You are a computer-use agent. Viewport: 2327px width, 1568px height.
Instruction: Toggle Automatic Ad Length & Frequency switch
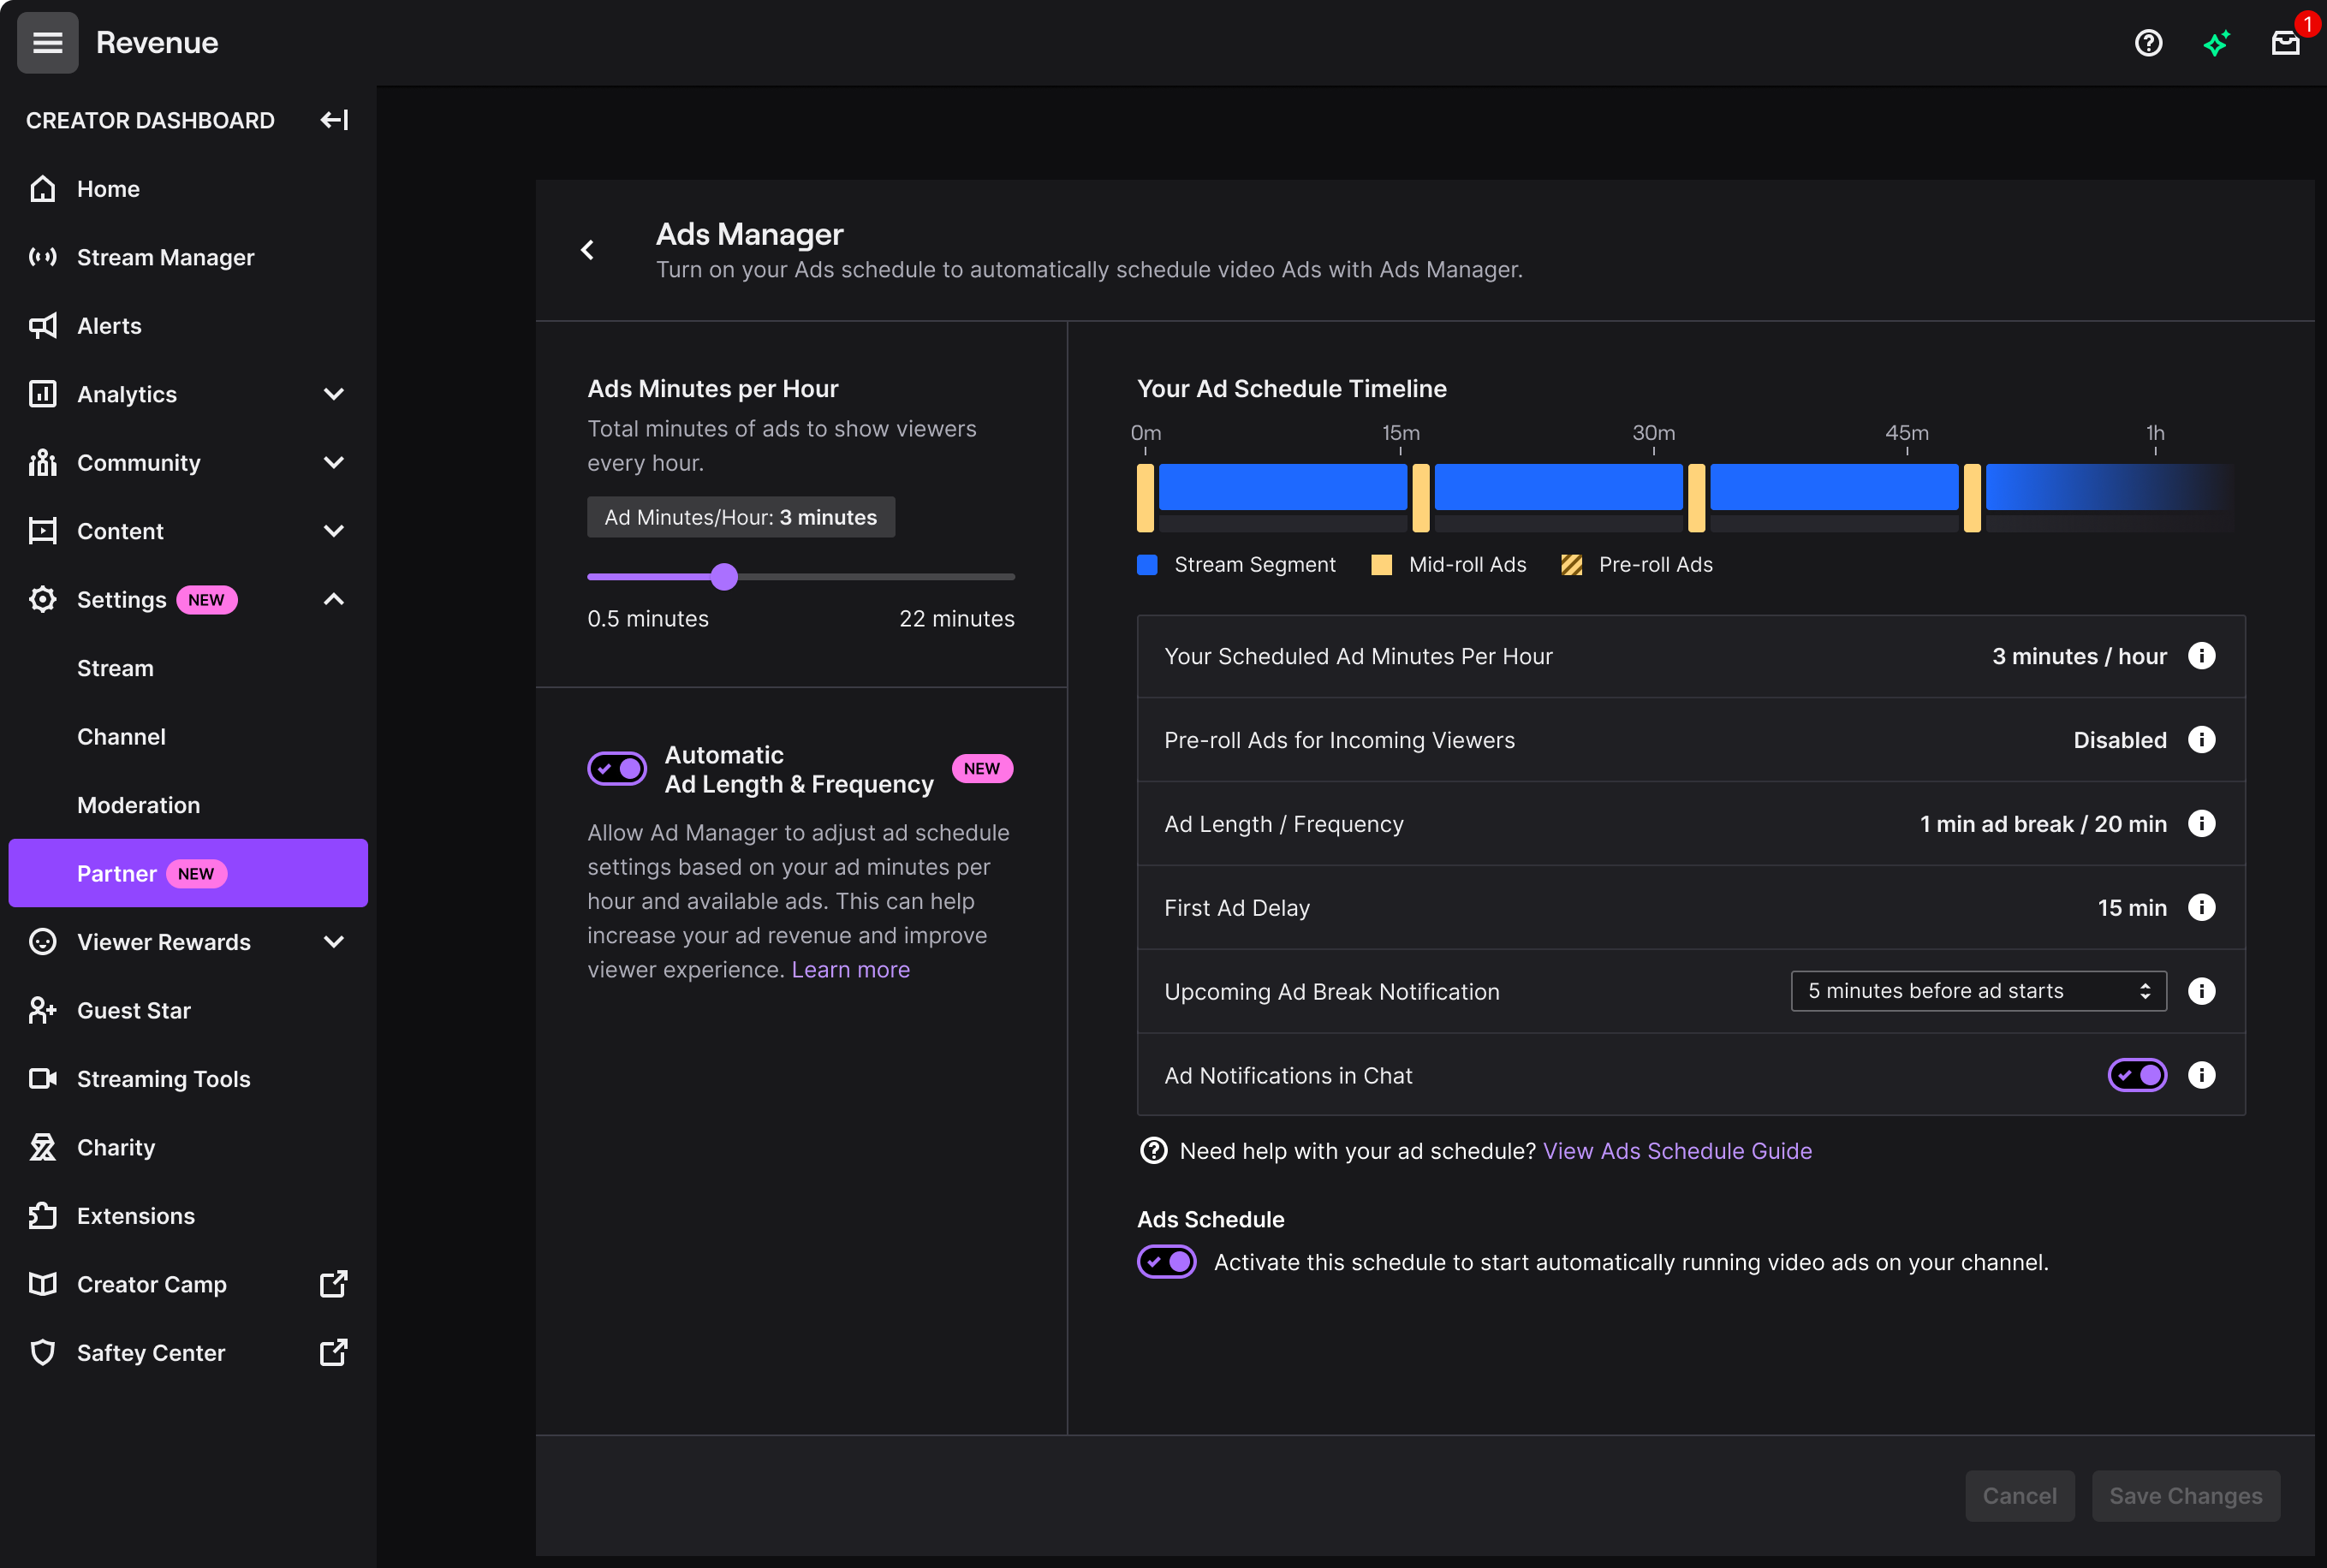[617, 769]
